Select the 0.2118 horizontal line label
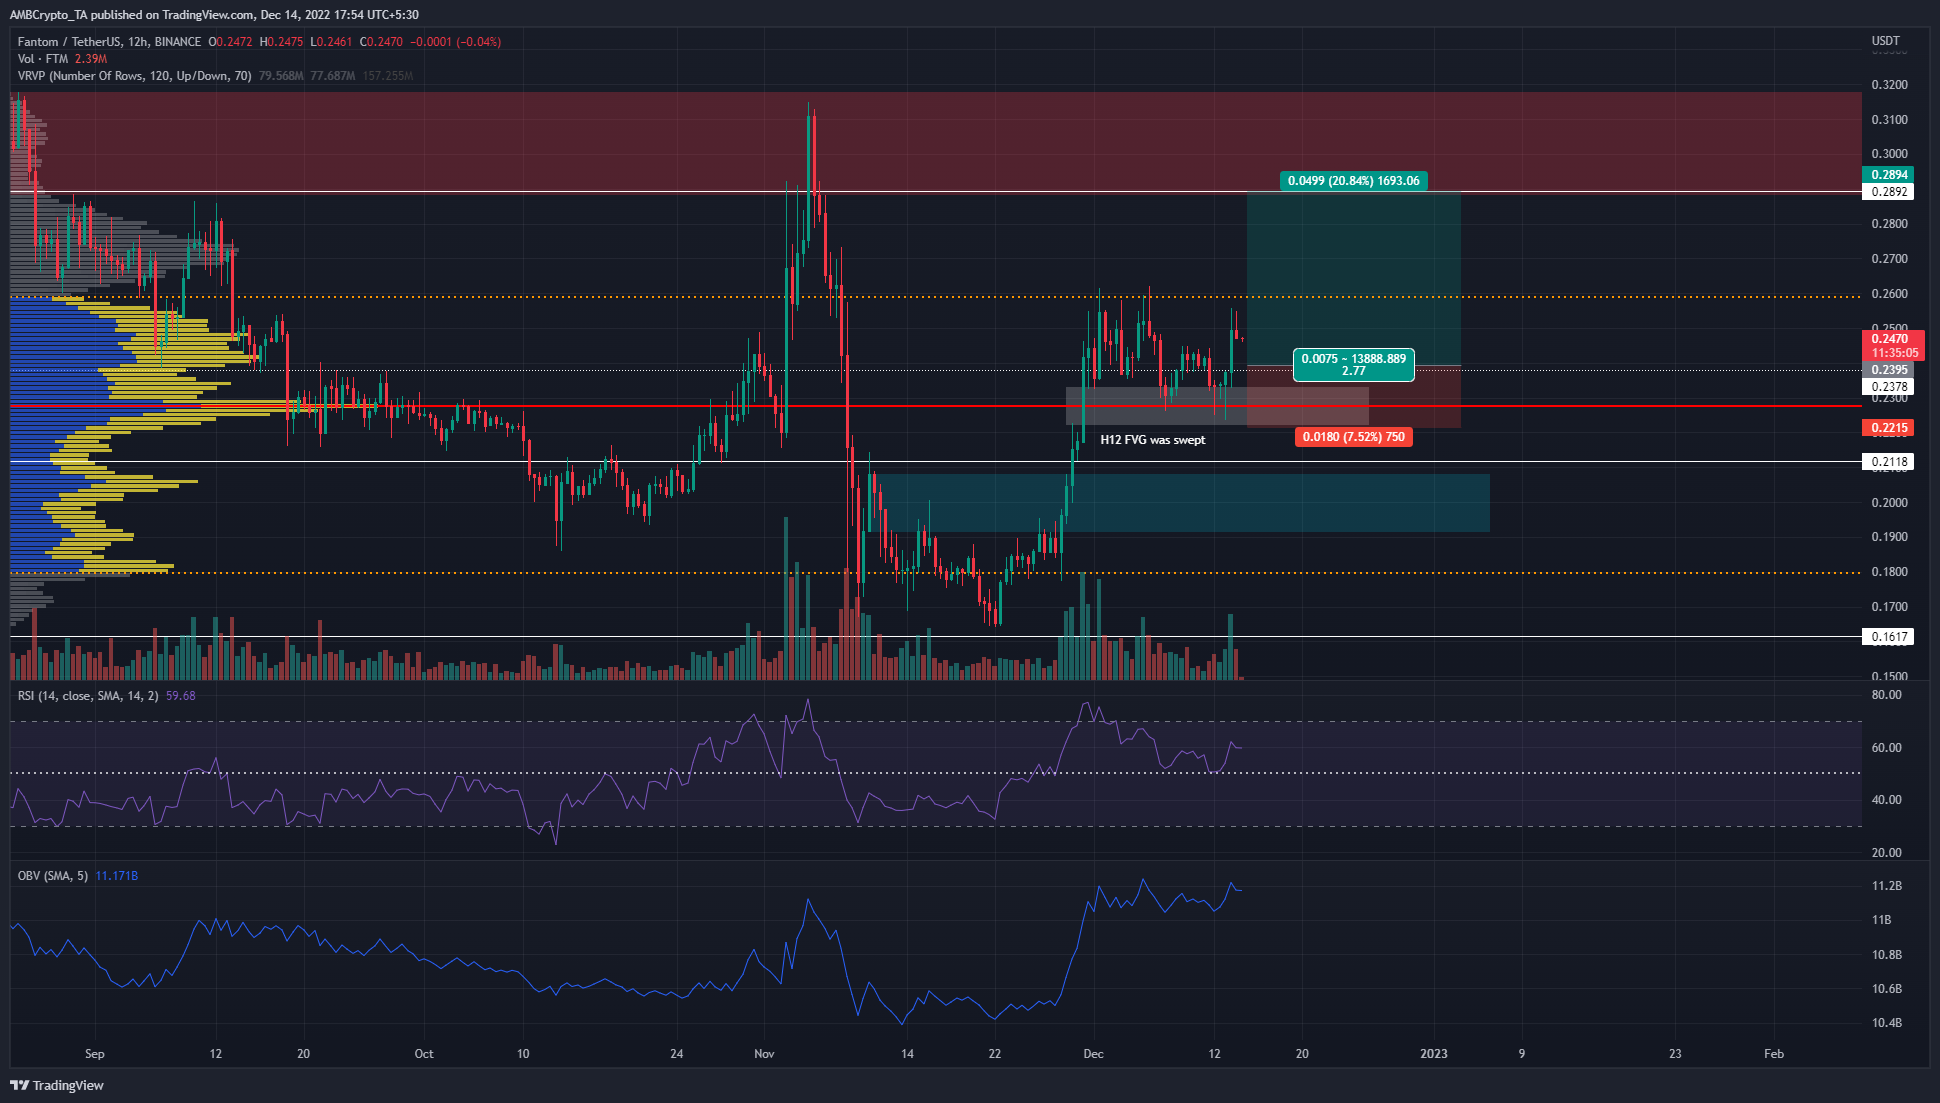1940x1103 pixels. click(1888, 462)
